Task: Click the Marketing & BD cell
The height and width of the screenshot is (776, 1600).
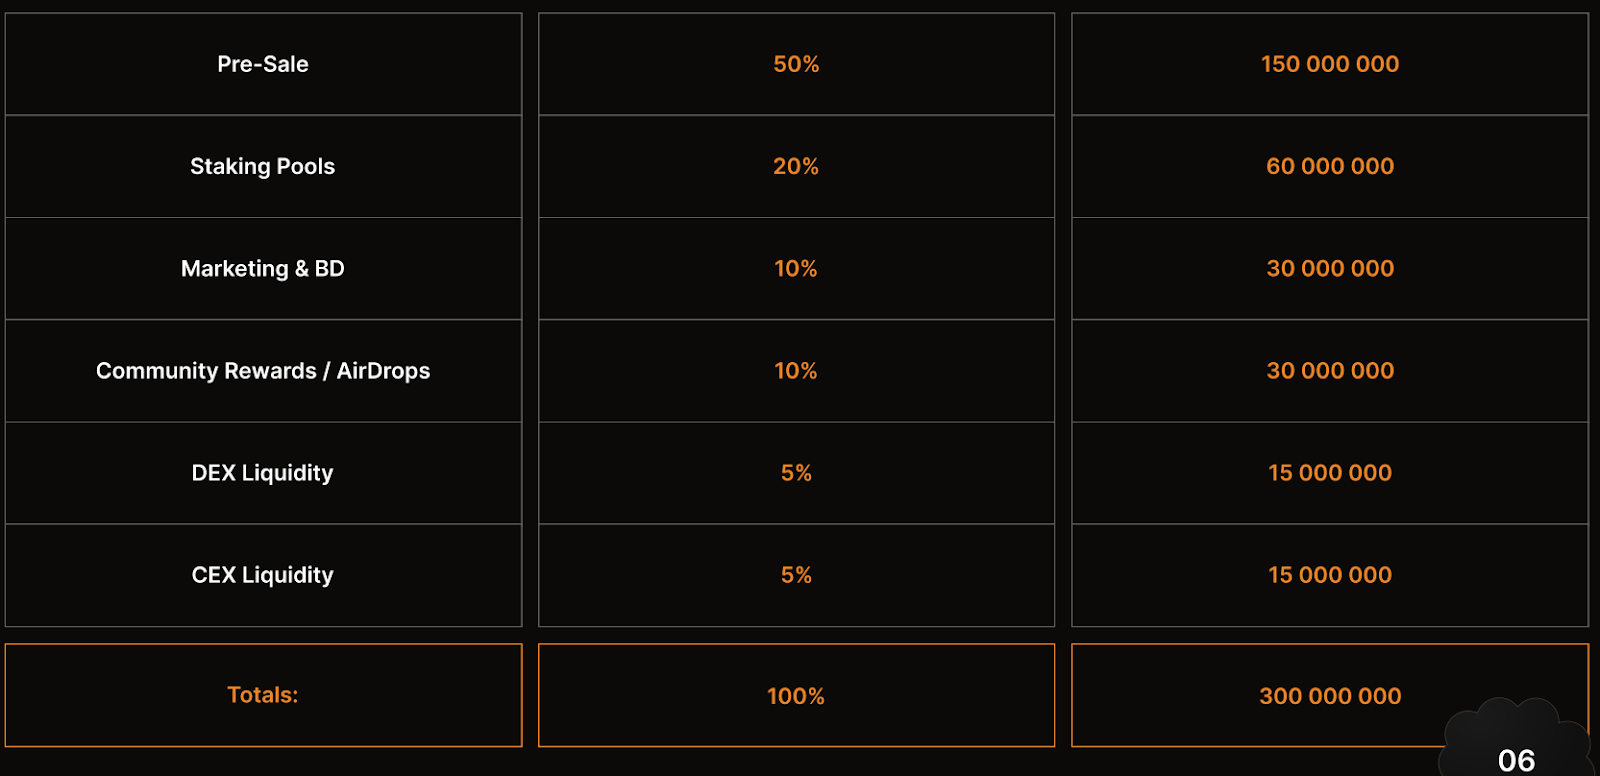Action: click(263, 268)
